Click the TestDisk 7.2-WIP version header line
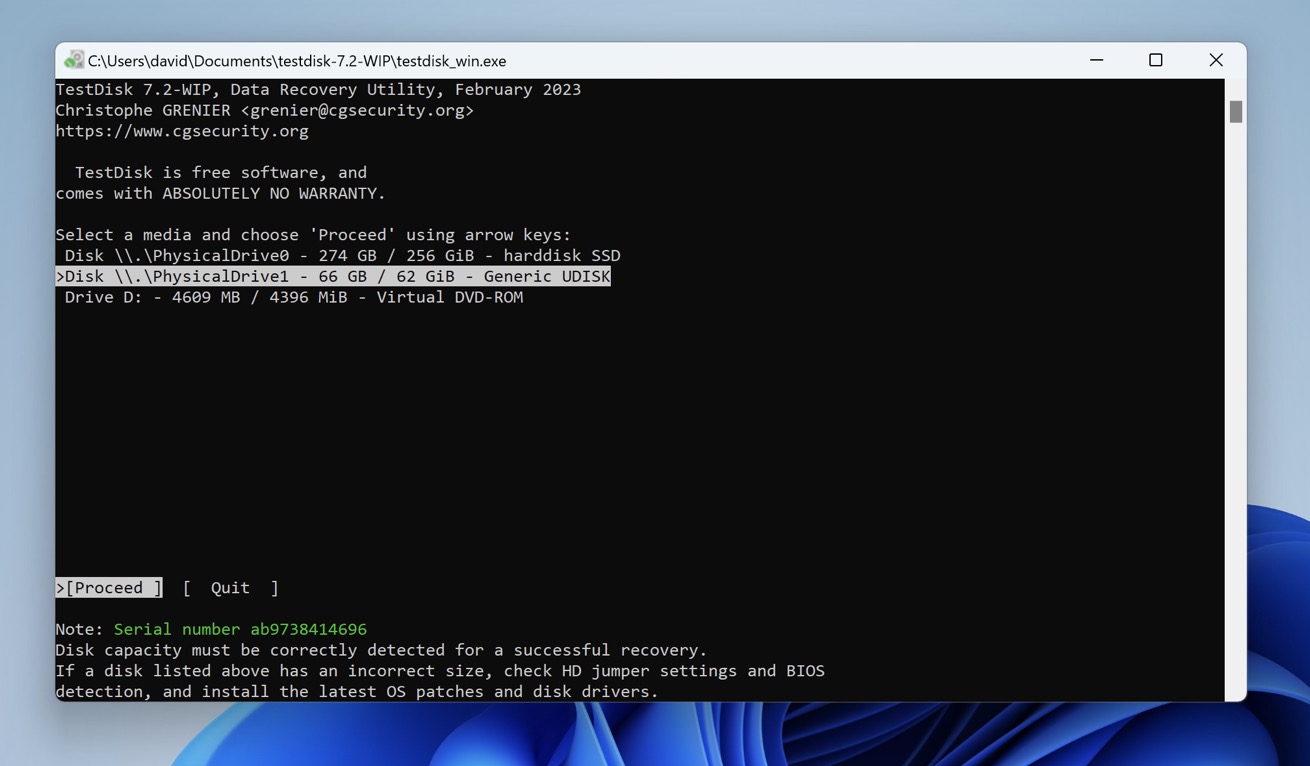This screenshot has width=1310, height=766. tap(318, 89)
